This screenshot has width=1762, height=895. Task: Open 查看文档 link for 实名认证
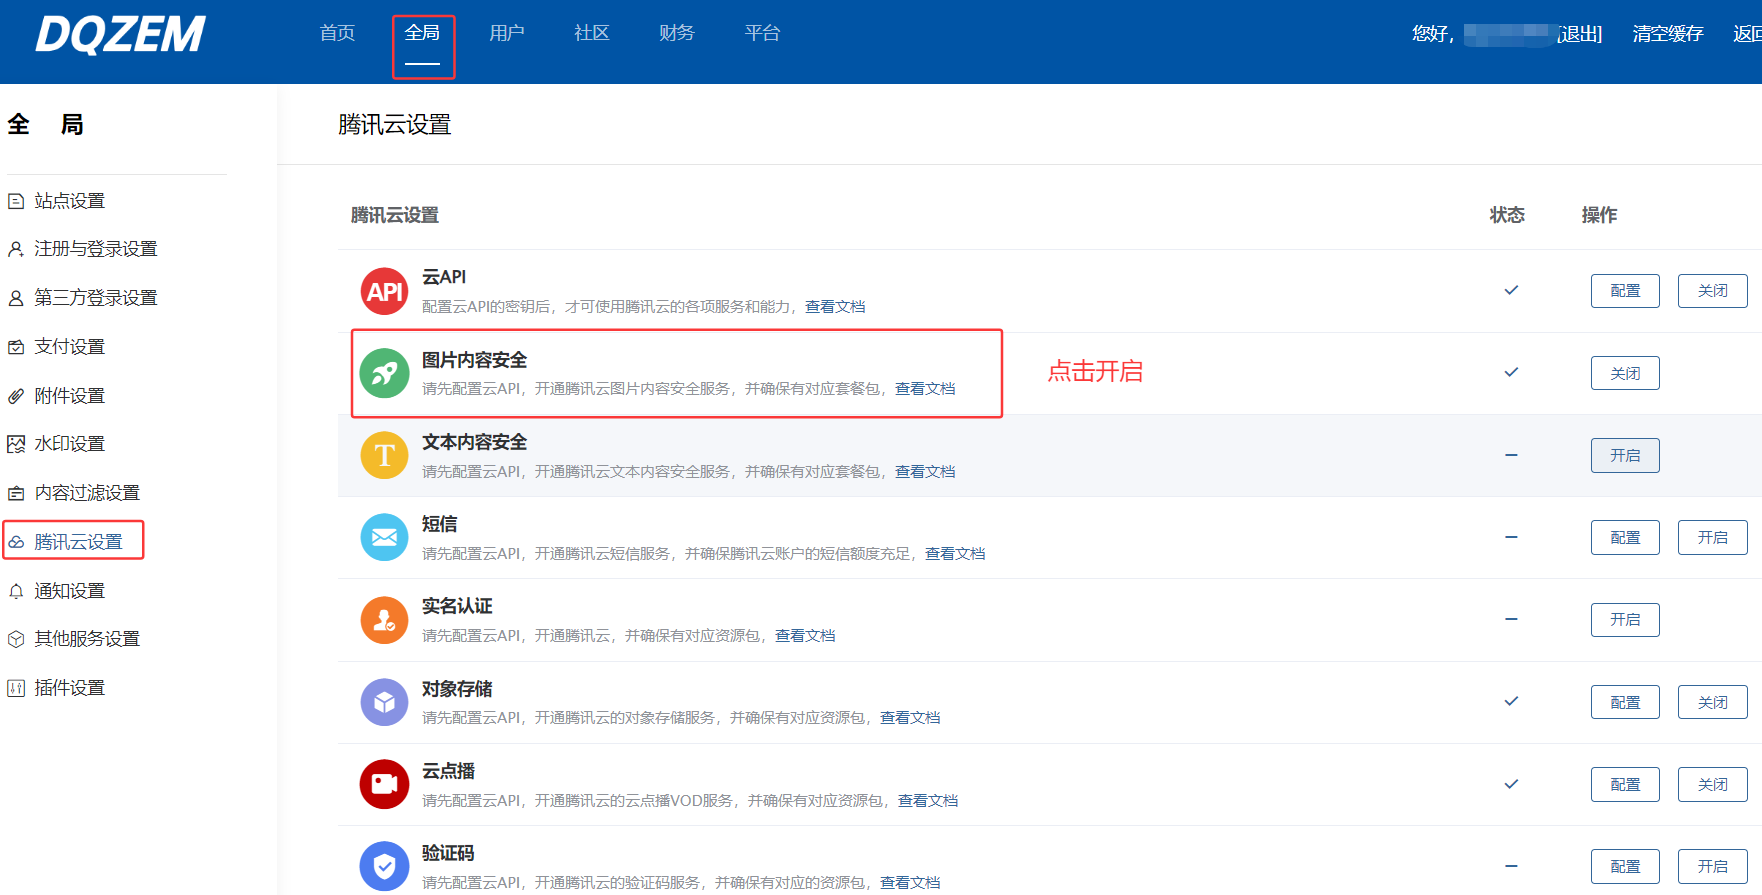tap(804, 636)
